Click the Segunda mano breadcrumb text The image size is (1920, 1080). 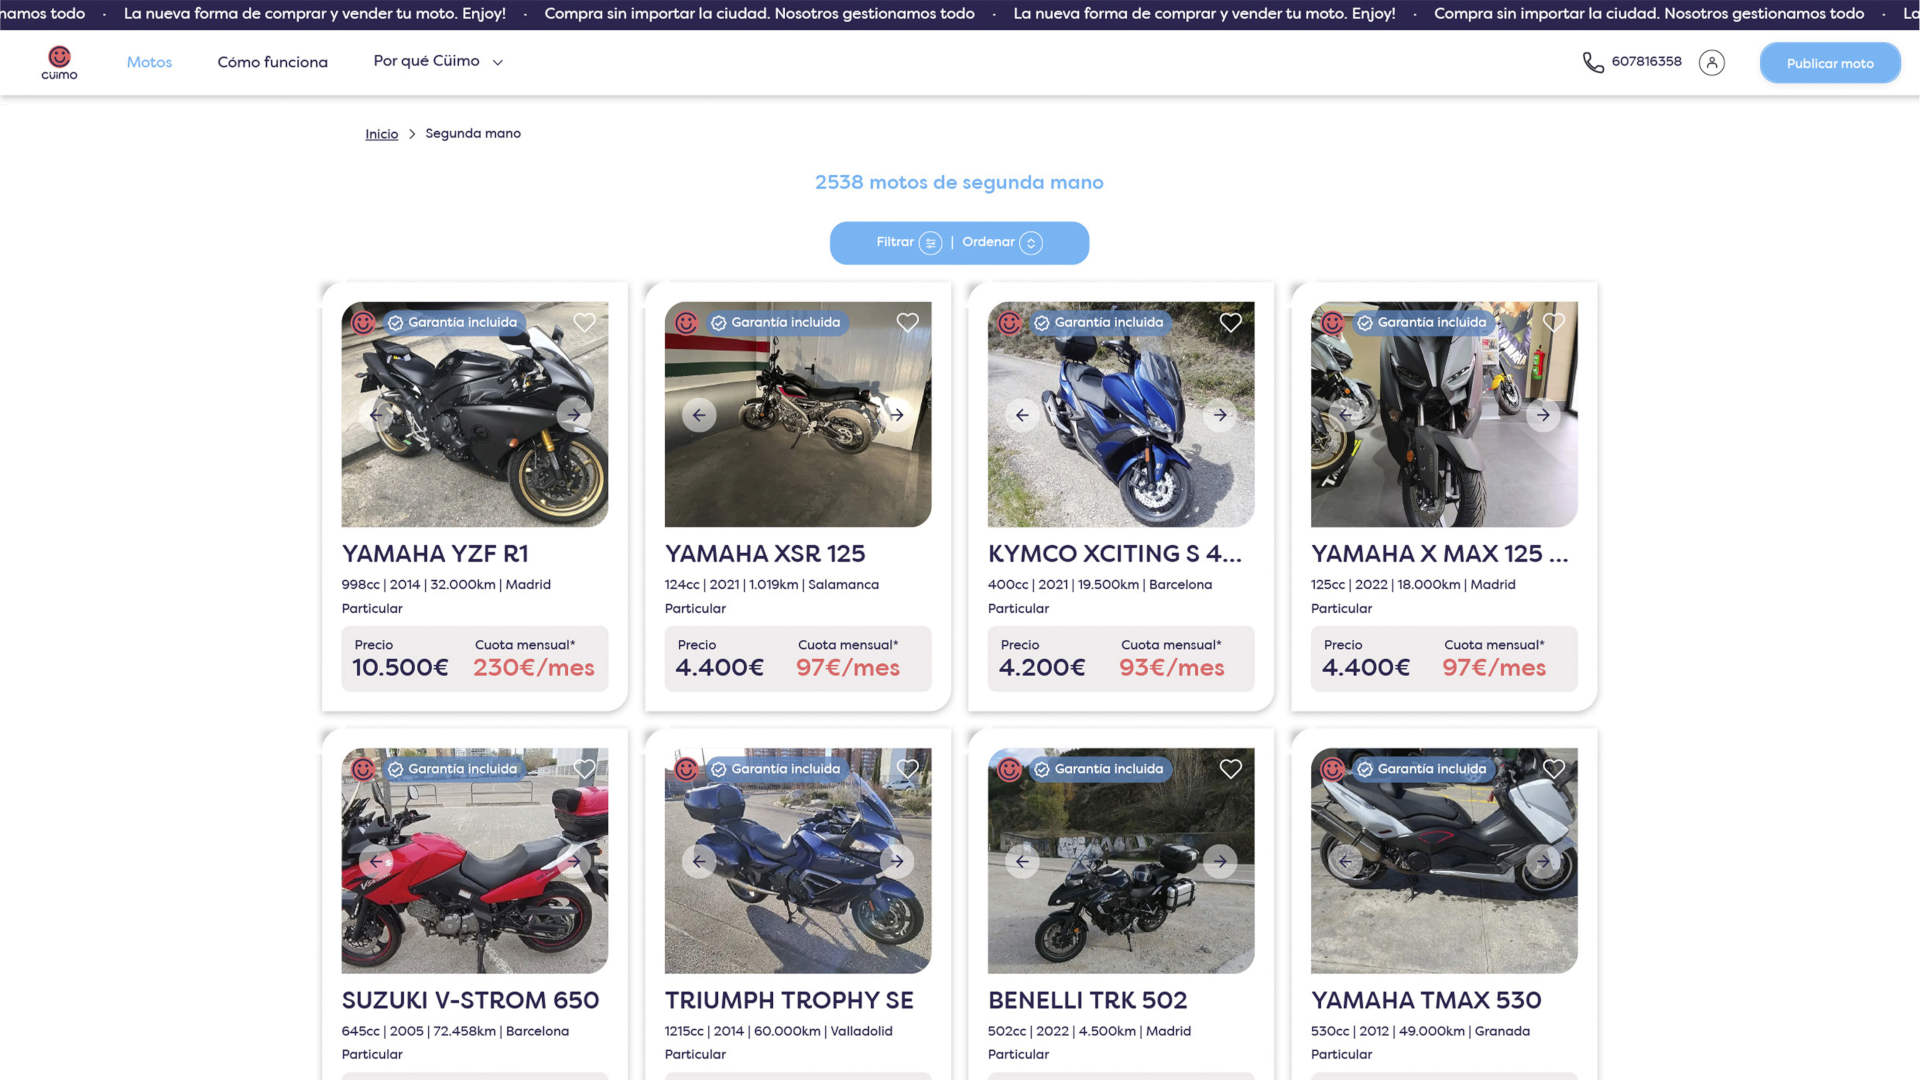pos(473,134)
